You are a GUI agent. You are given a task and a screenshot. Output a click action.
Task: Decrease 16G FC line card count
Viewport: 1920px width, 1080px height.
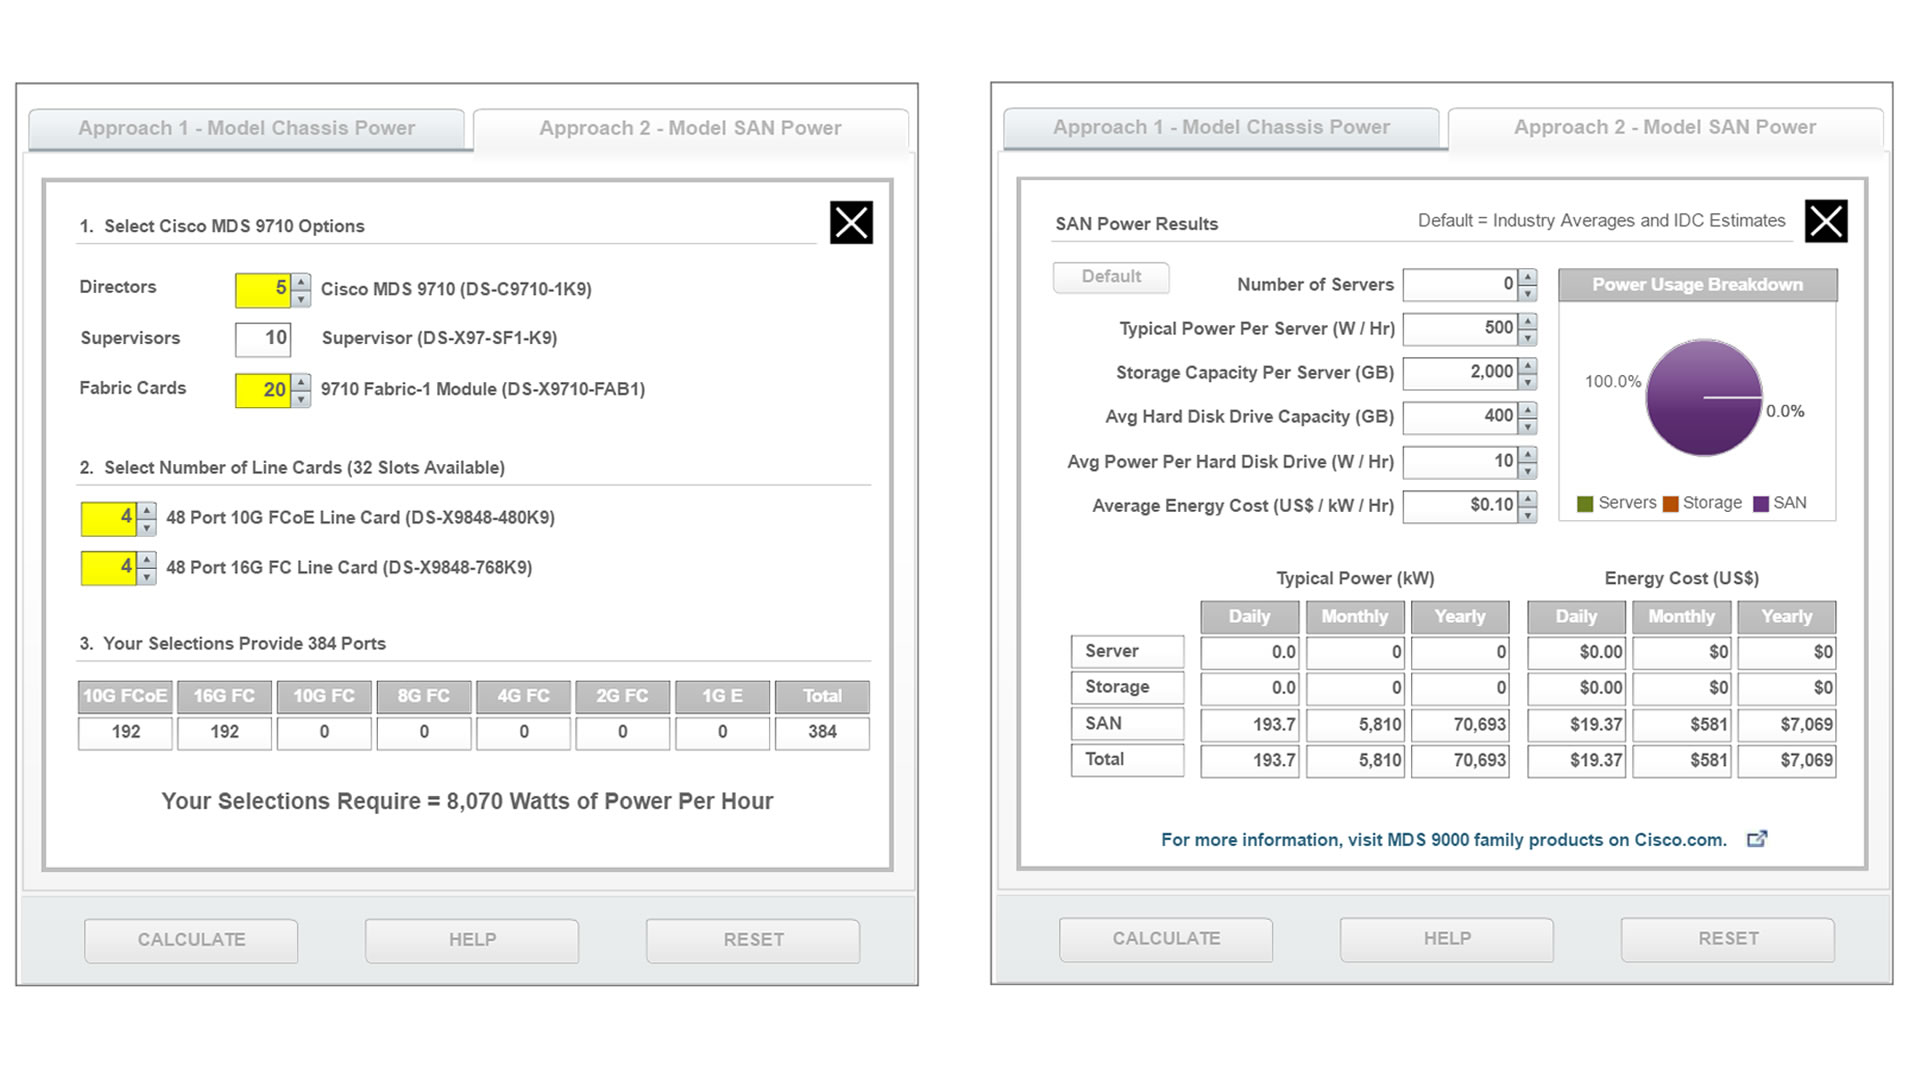147,577
